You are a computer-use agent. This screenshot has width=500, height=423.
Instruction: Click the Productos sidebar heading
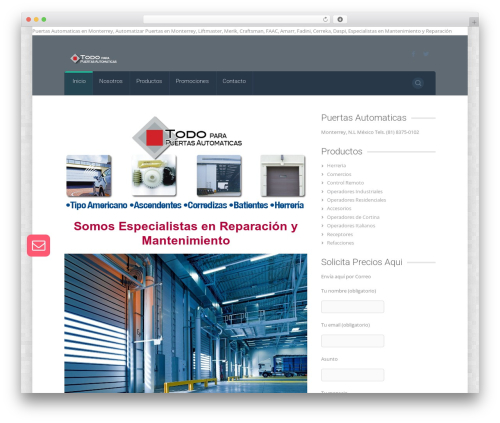pyautogui.click(x=342, y=152)
